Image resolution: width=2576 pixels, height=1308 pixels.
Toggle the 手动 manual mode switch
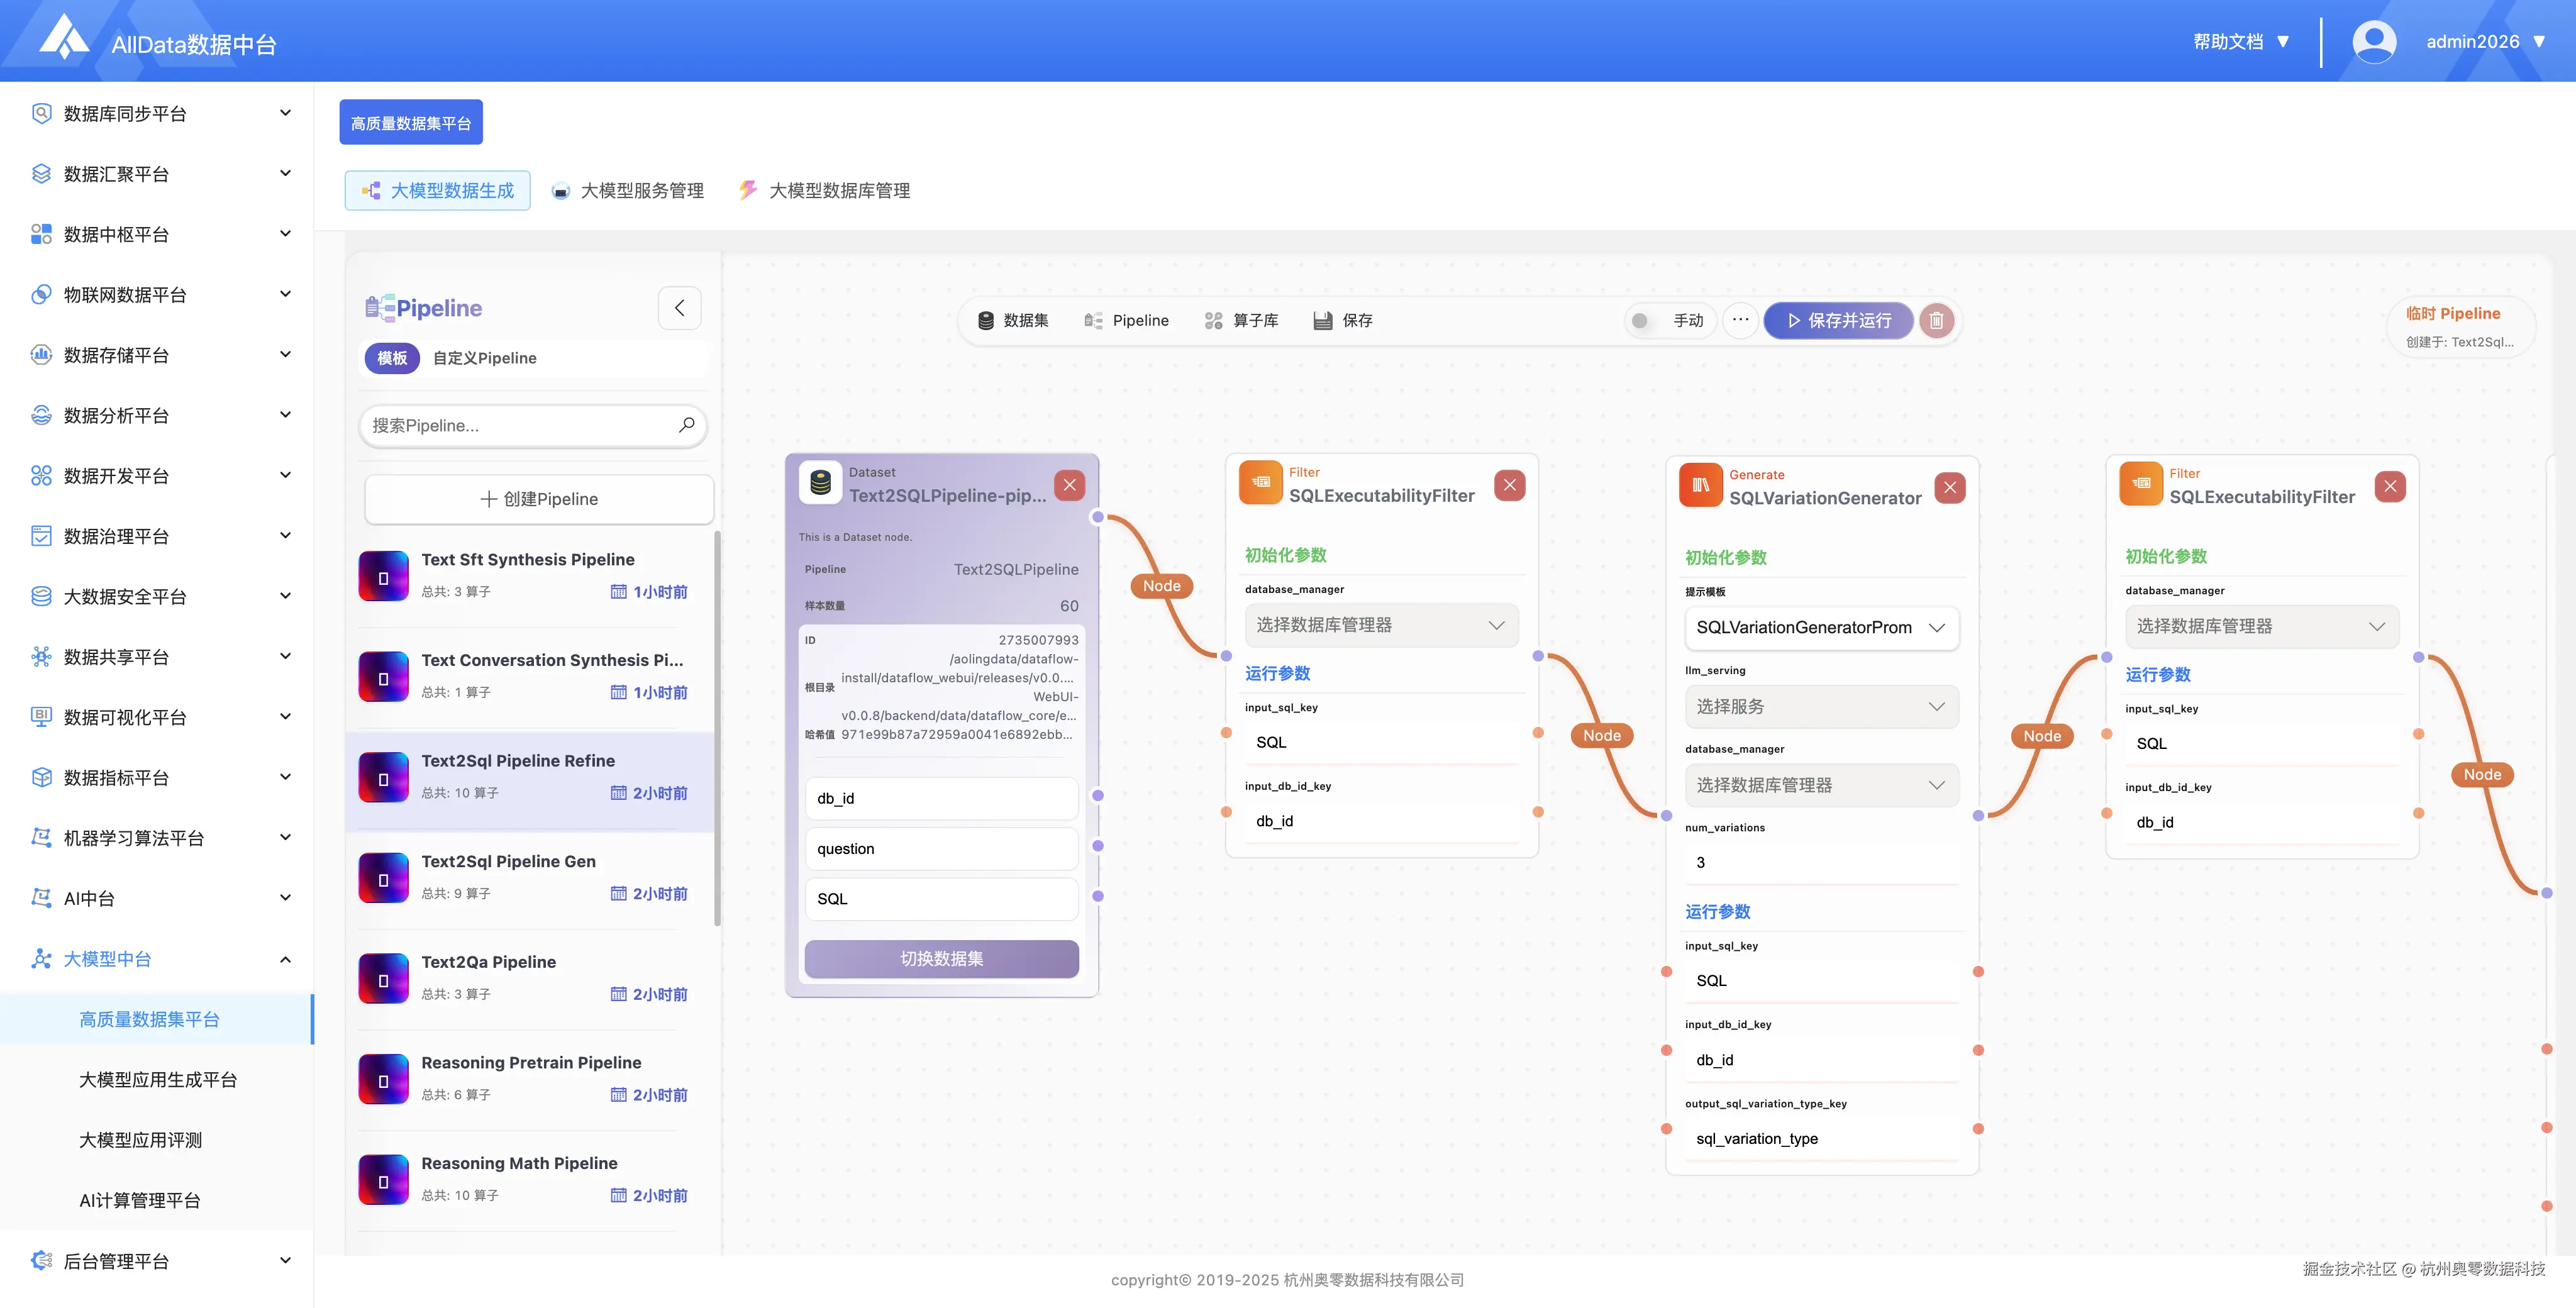(x=1641, y=321)
